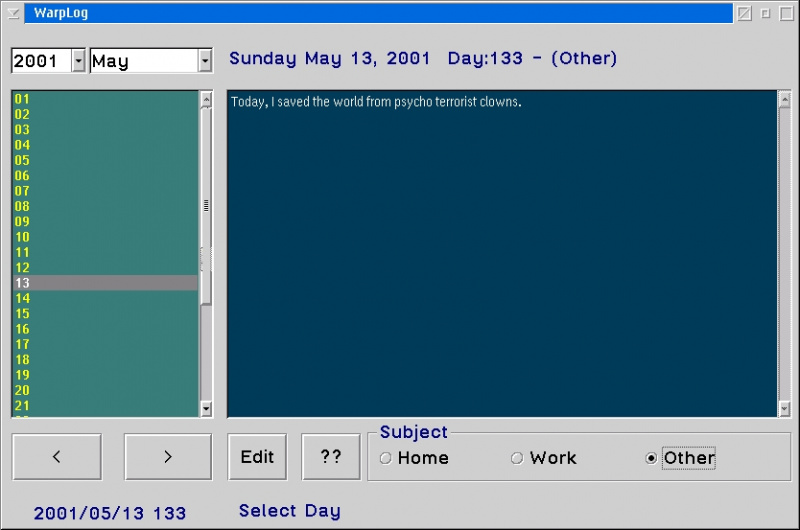Click the WarpLog title bar text
The image size is (800, 530).
61,13
